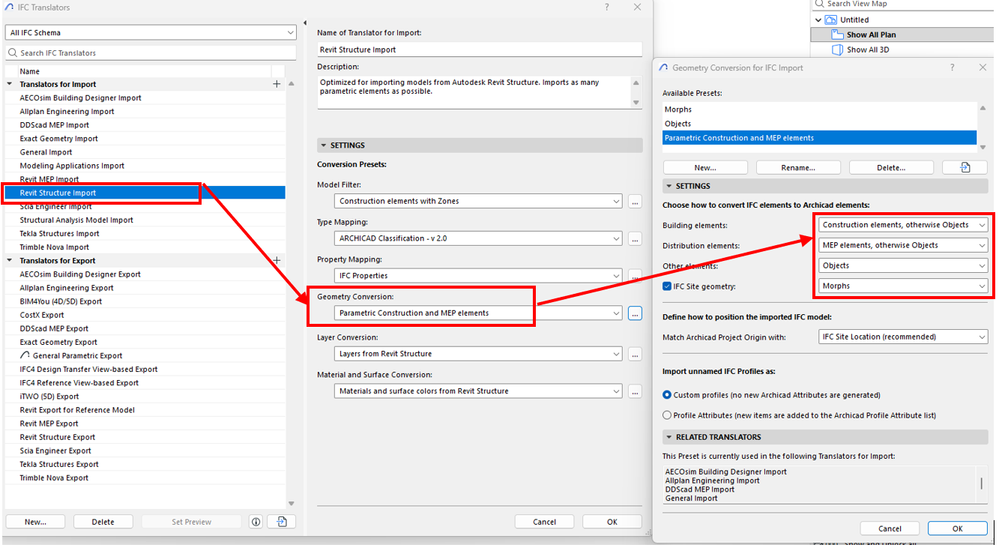999x548 pixels.
Task: Select Objects preset in Available Presets
Action: pyautogui.click(x=819, y=124)
